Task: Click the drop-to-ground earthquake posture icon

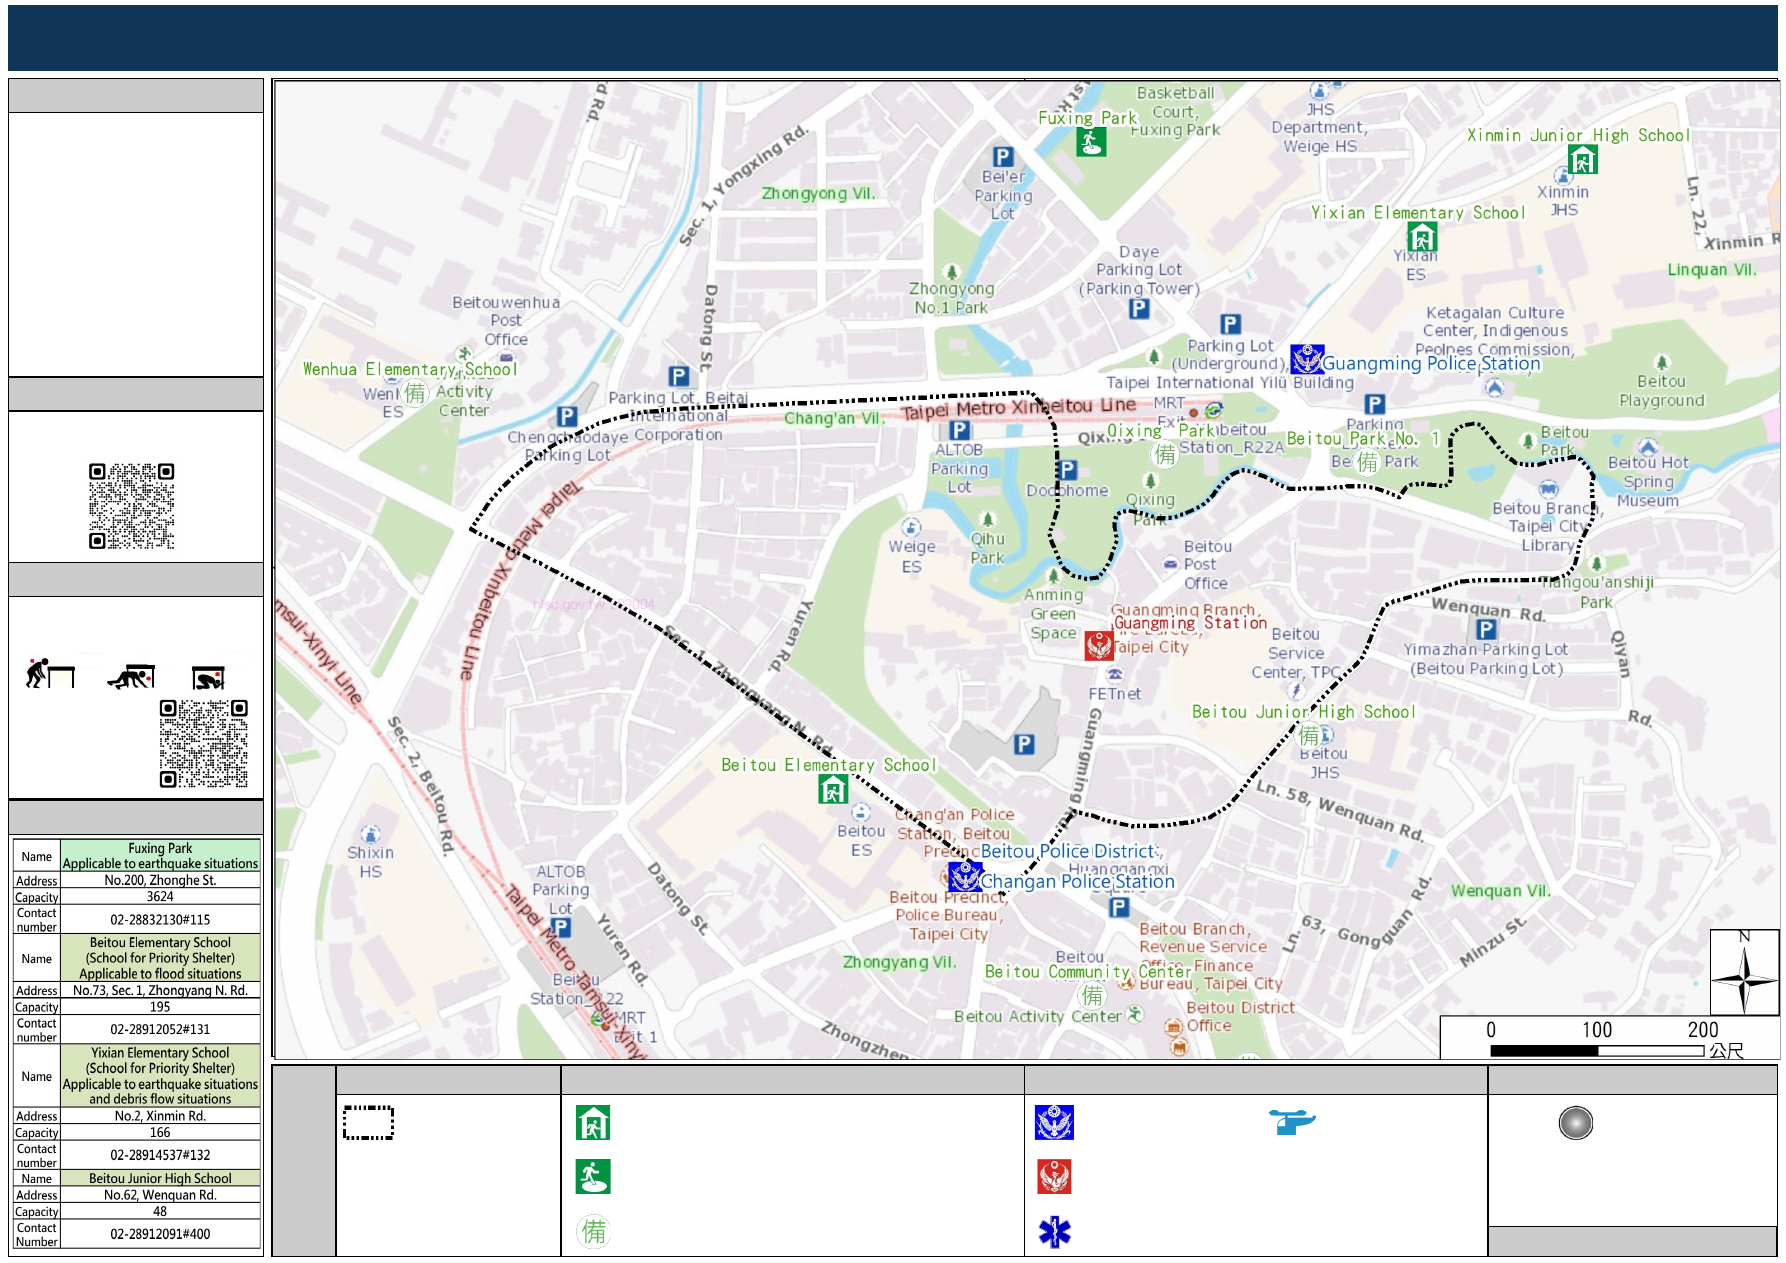Action: click(50, 673)
